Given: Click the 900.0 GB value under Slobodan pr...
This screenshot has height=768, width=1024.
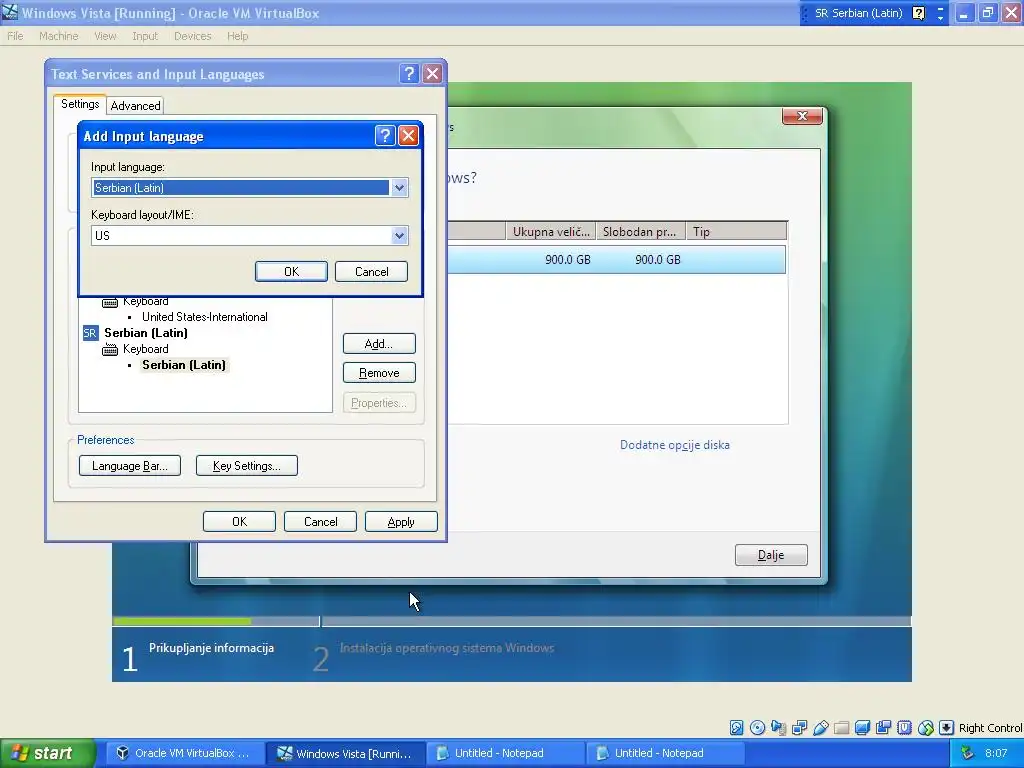Looking at the screenshot, I should [658, 260].
